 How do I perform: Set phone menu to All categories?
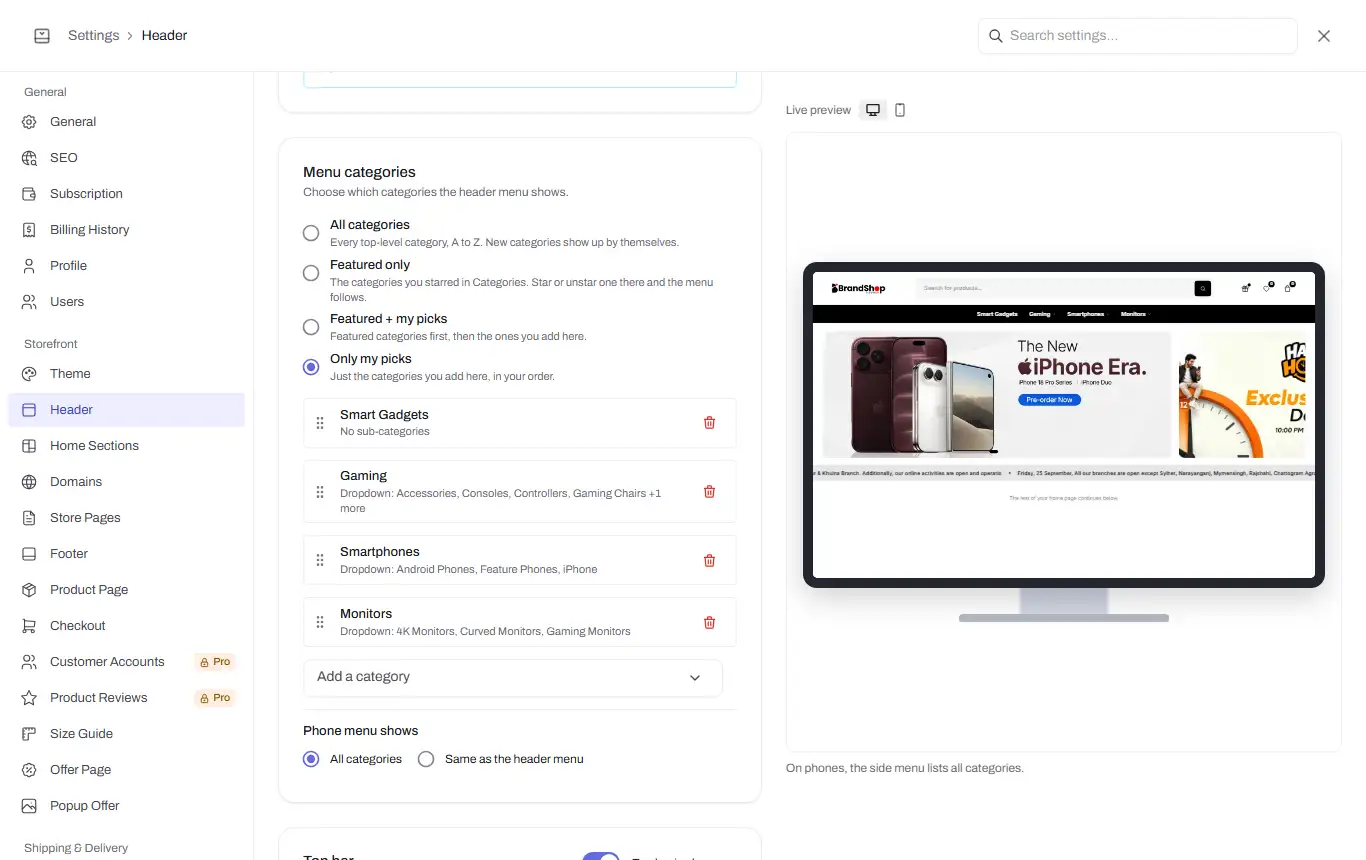[x=311, y=759]
